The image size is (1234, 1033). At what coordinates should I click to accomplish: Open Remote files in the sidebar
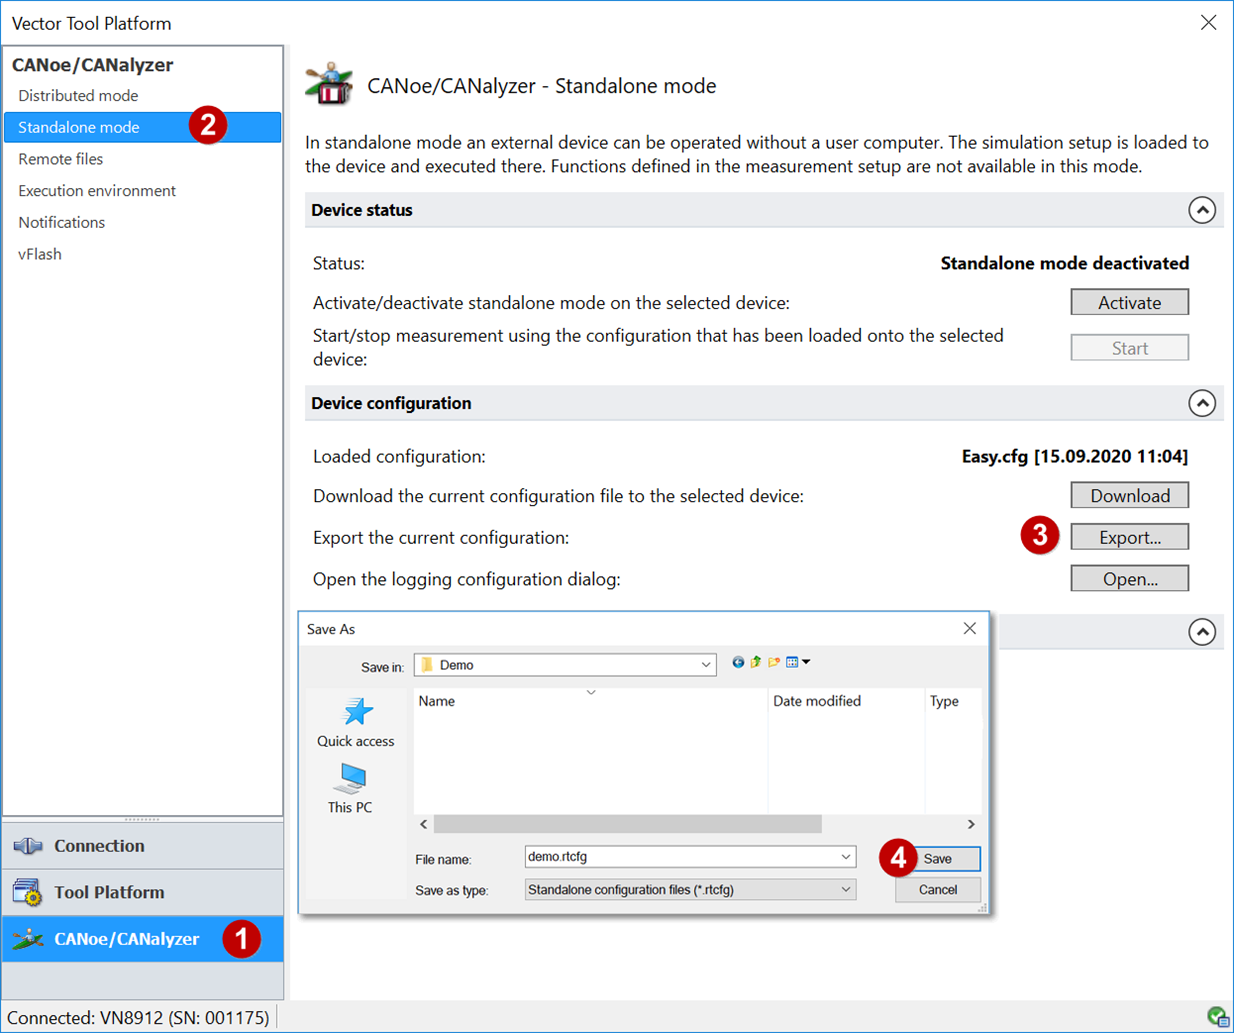(x=61, y=159)
